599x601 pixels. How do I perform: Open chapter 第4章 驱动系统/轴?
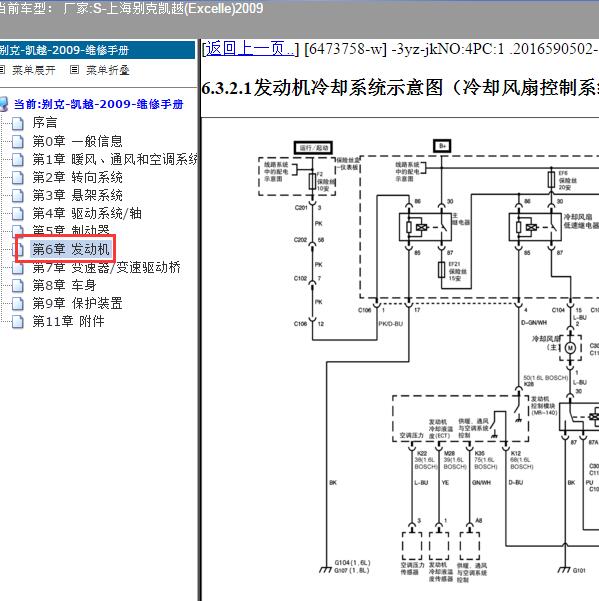[x=87, y=213]
